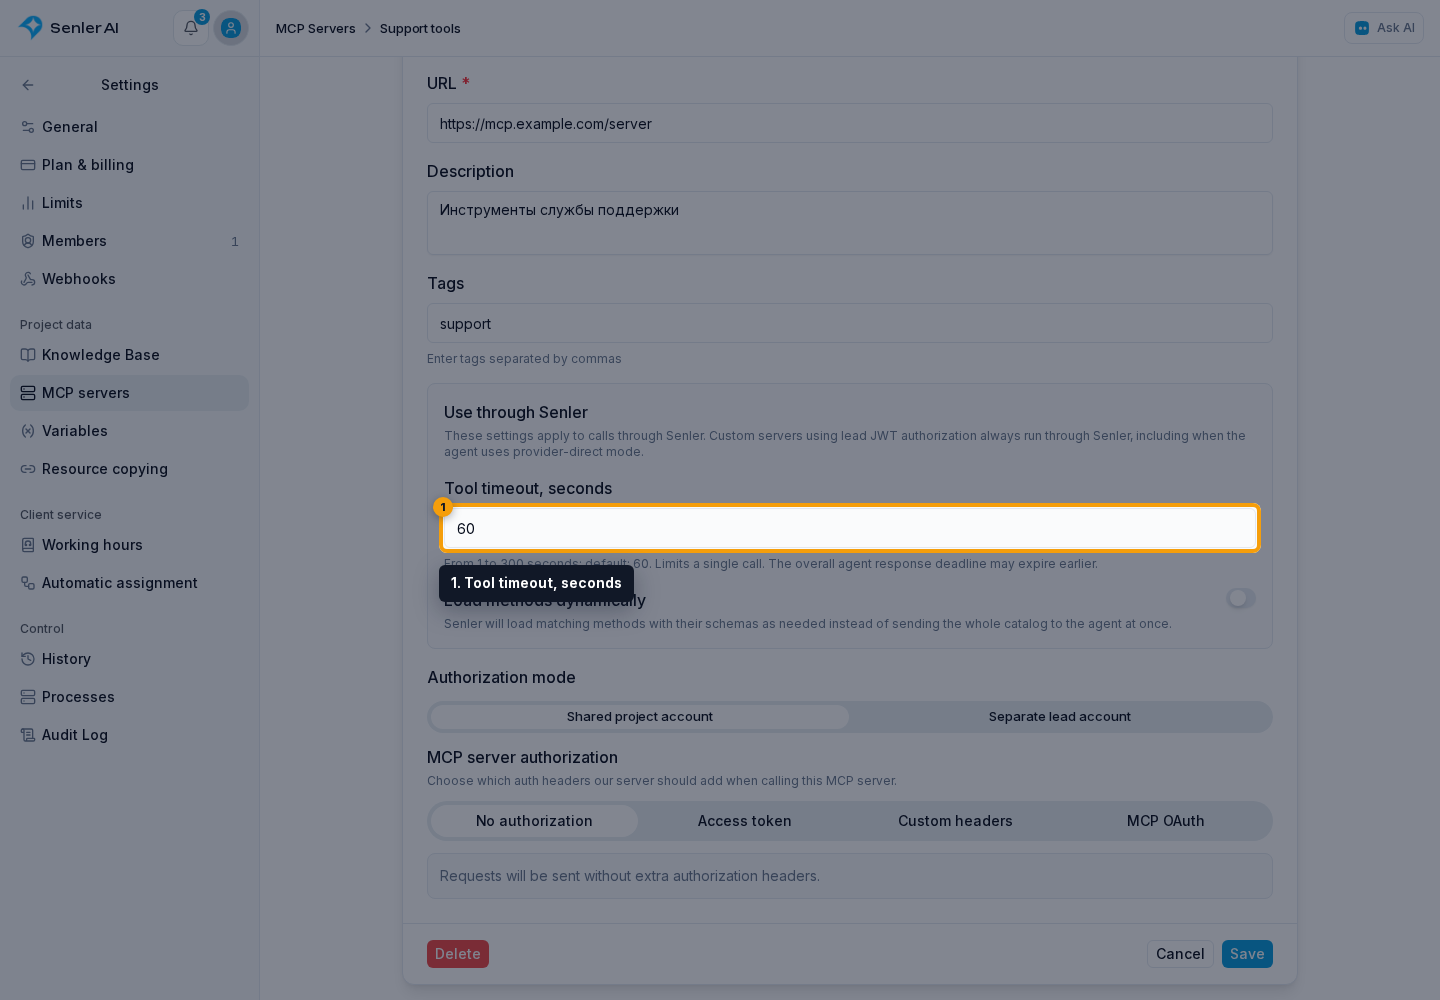Toggle Load methods dynamically switch
This screenshot has width=1440, height=1000.
tap(1241, 598)
